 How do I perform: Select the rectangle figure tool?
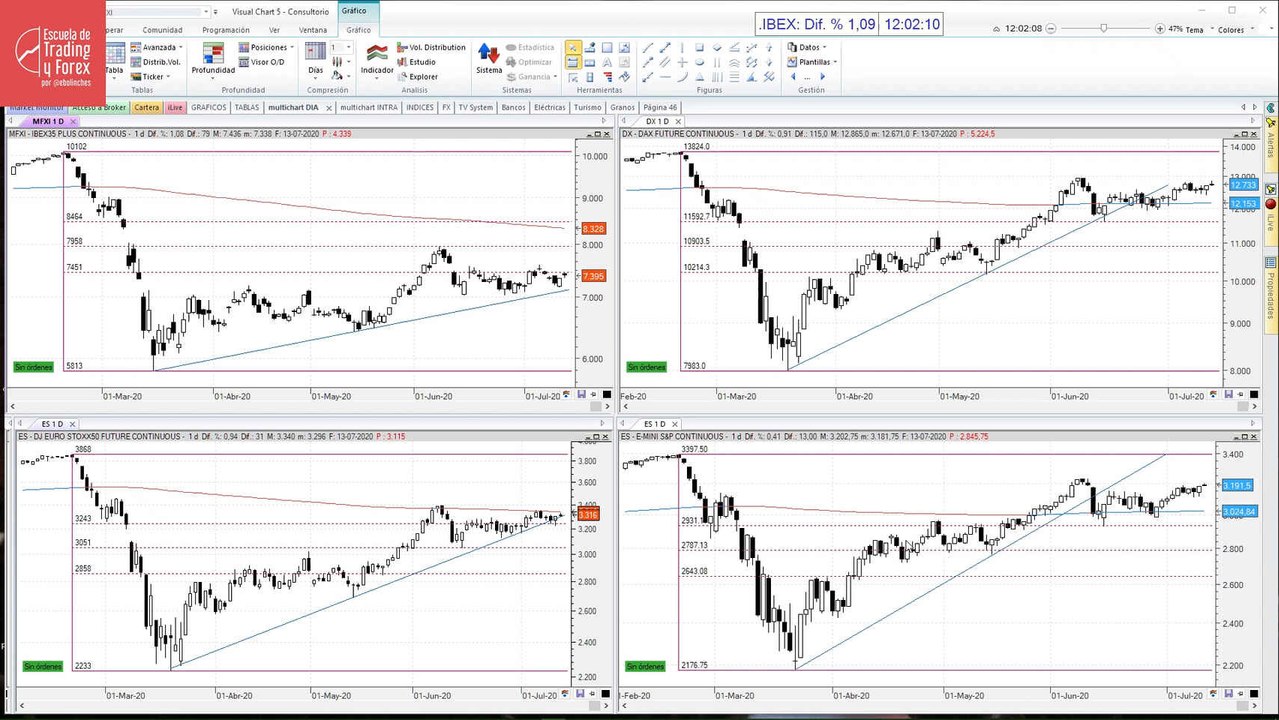click(x=699, y=47)
